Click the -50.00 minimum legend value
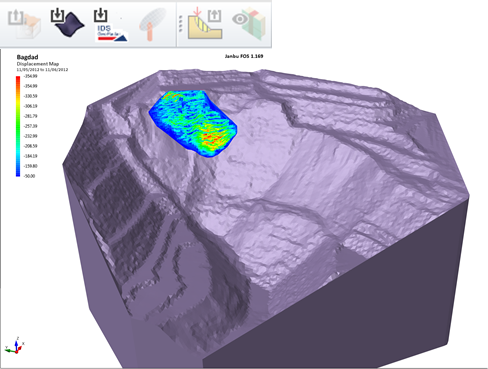Image resolution: width=488 pixels, height=369 pixels. [29, 176]
